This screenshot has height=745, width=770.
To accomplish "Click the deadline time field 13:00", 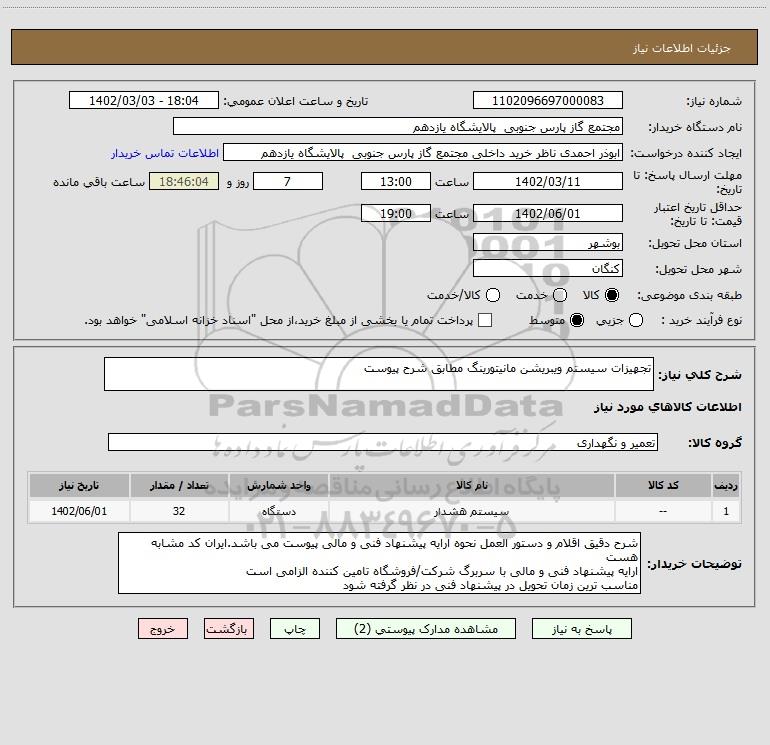I will pos(396,181).
